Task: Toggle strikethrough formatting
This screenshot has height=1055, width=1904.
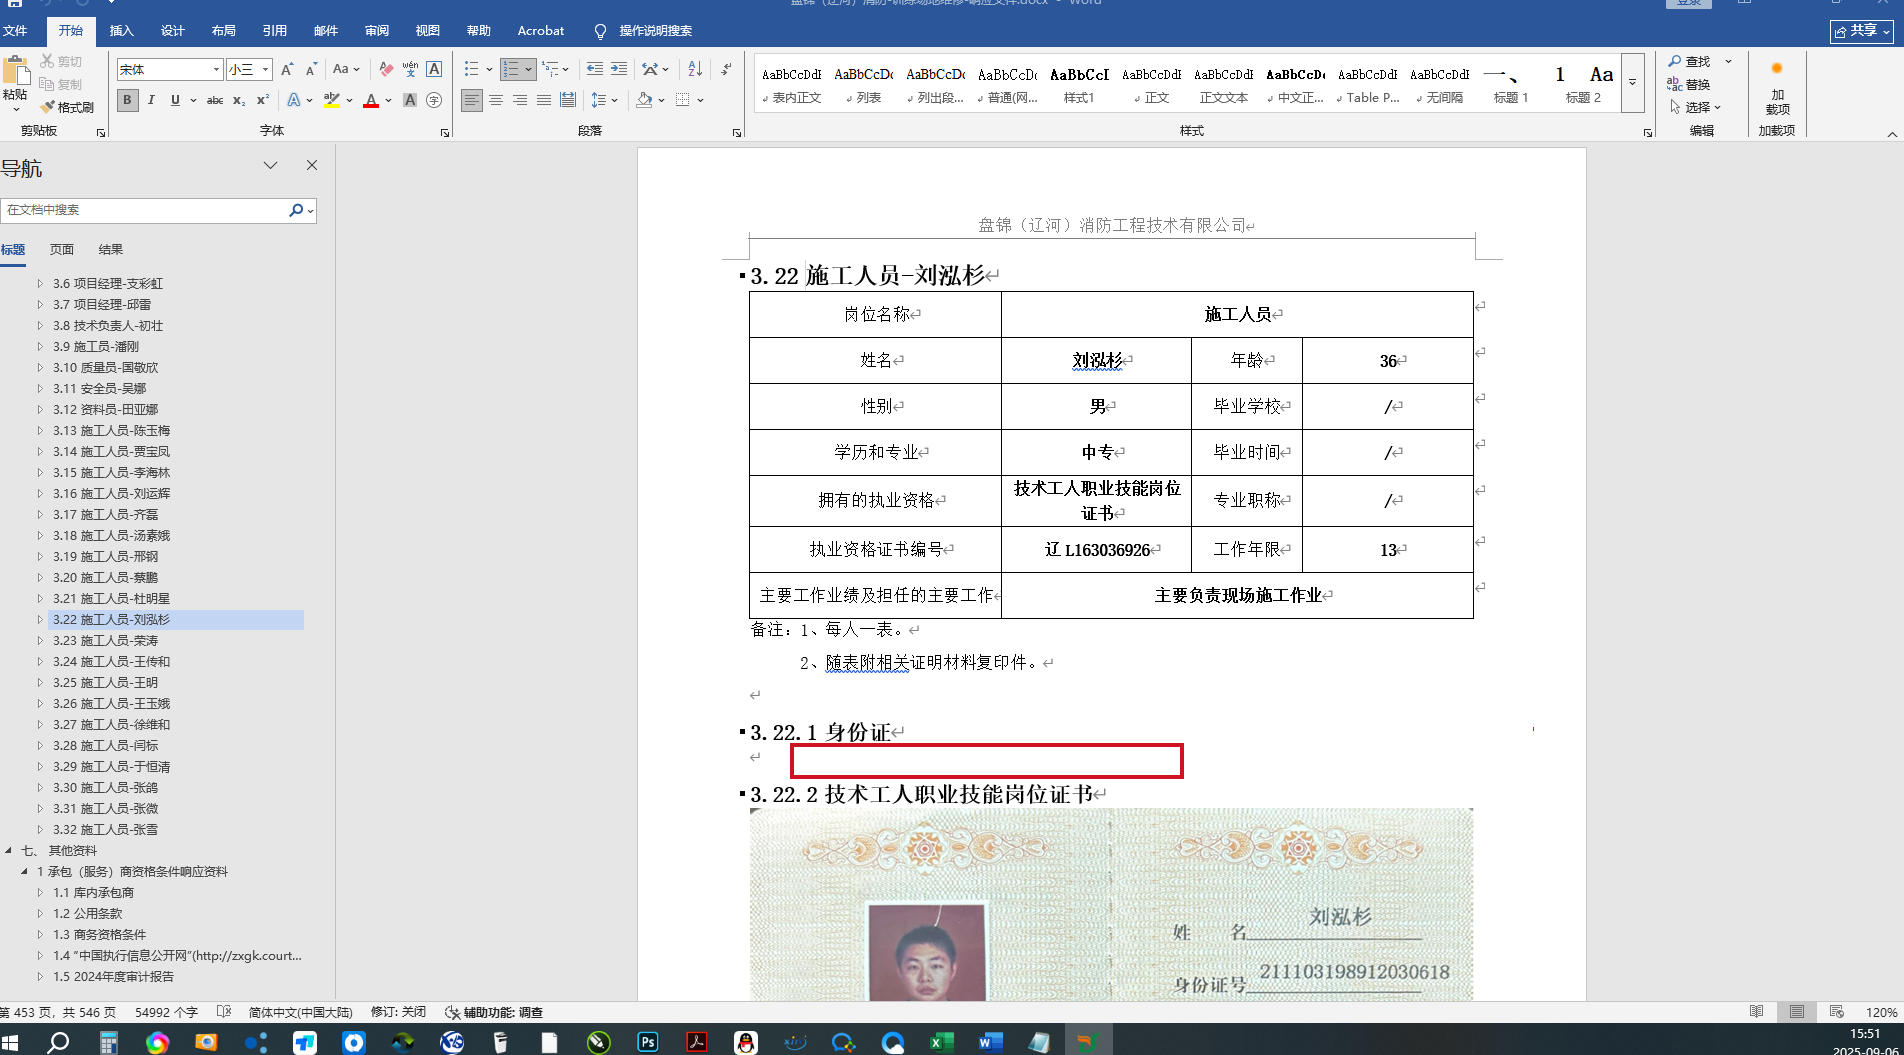Action: click(x=214, y=100)
